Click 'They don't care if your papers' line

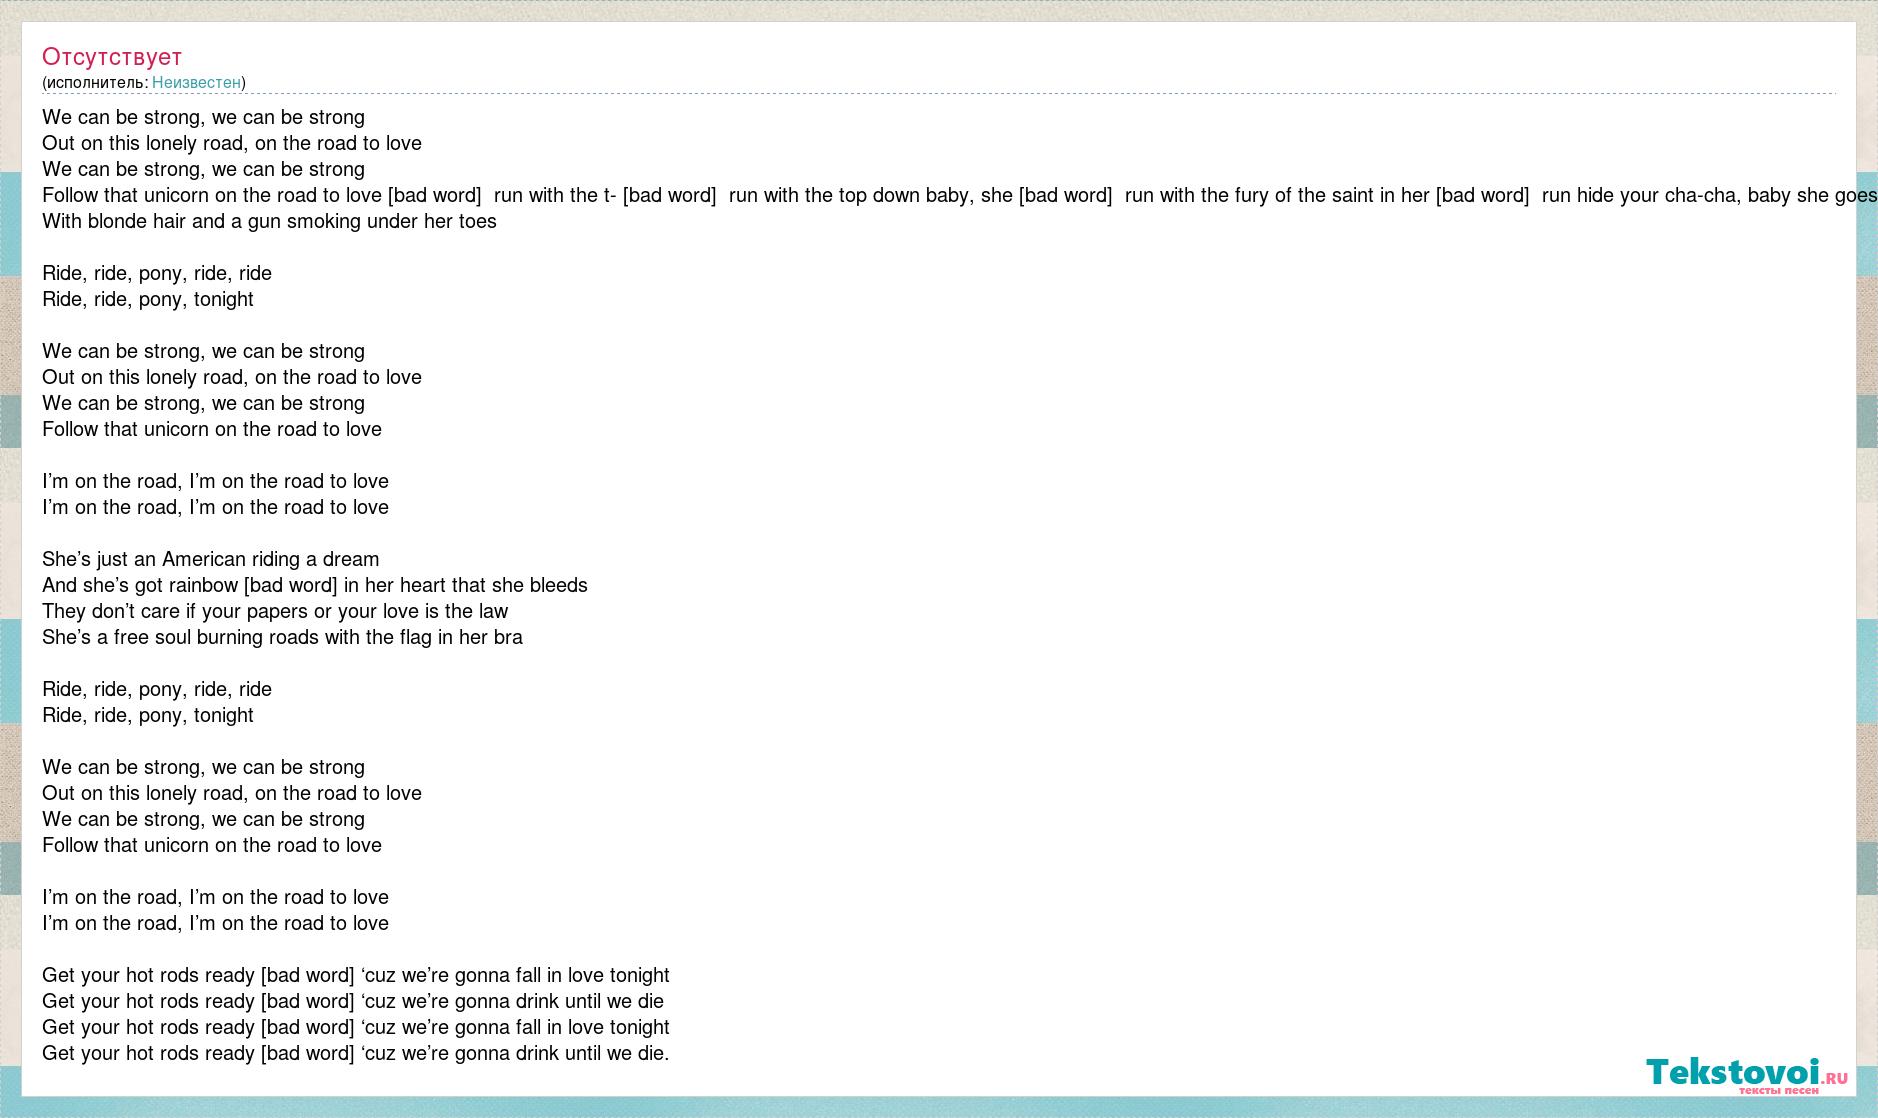(x=275, y=611)
